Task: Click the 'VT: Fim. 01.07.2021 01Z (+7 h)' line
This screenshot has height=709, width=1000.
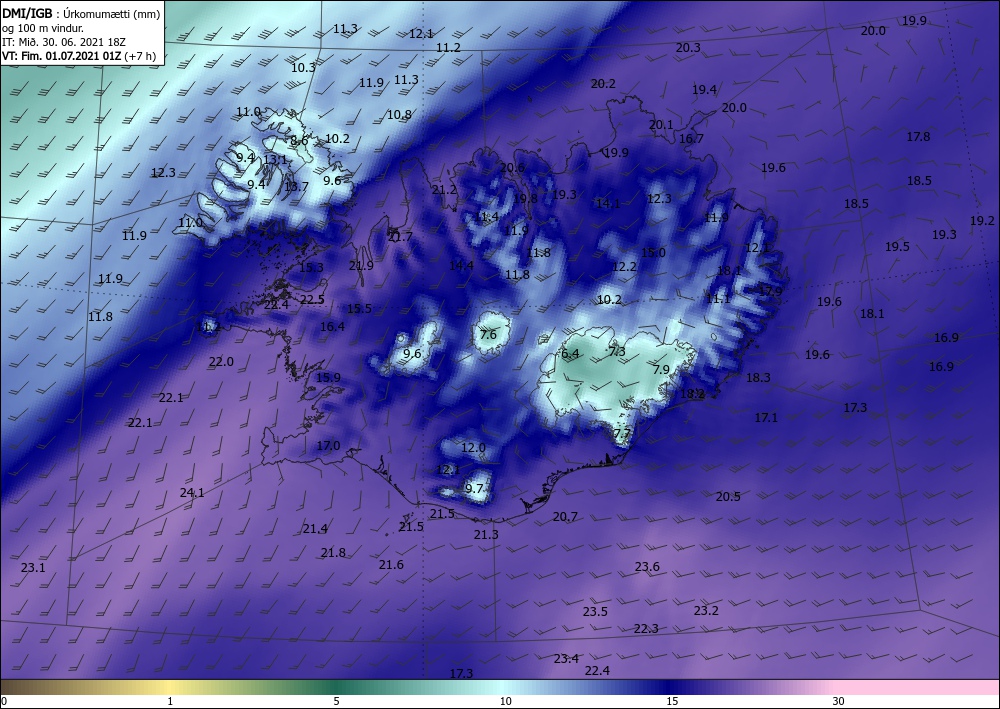Action: click(x=78, y=56)
